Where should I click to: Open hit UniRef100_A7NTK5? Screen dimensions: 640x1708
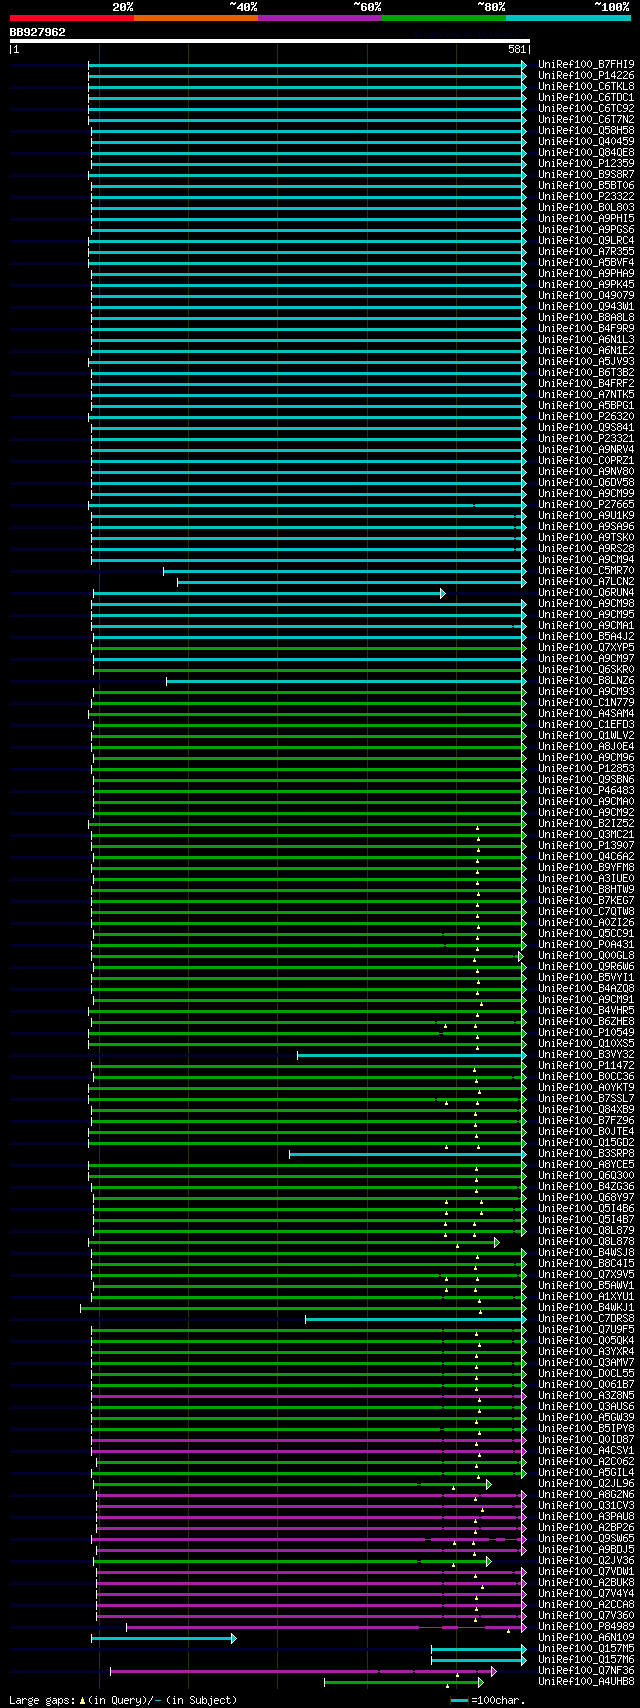click(586, 395)
